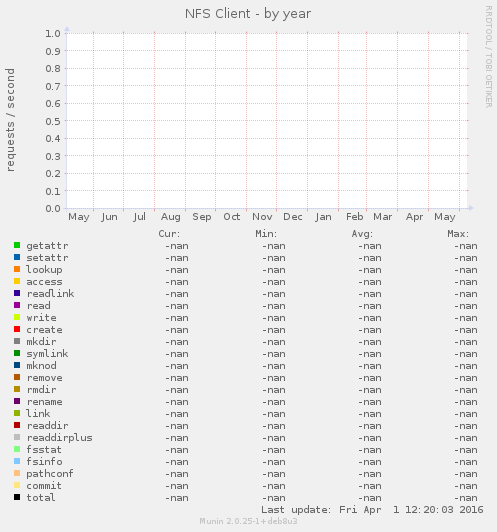Click the Avg: column header
Image resolution: width=497 pixels, height=532 pixels.
(362, 234)
